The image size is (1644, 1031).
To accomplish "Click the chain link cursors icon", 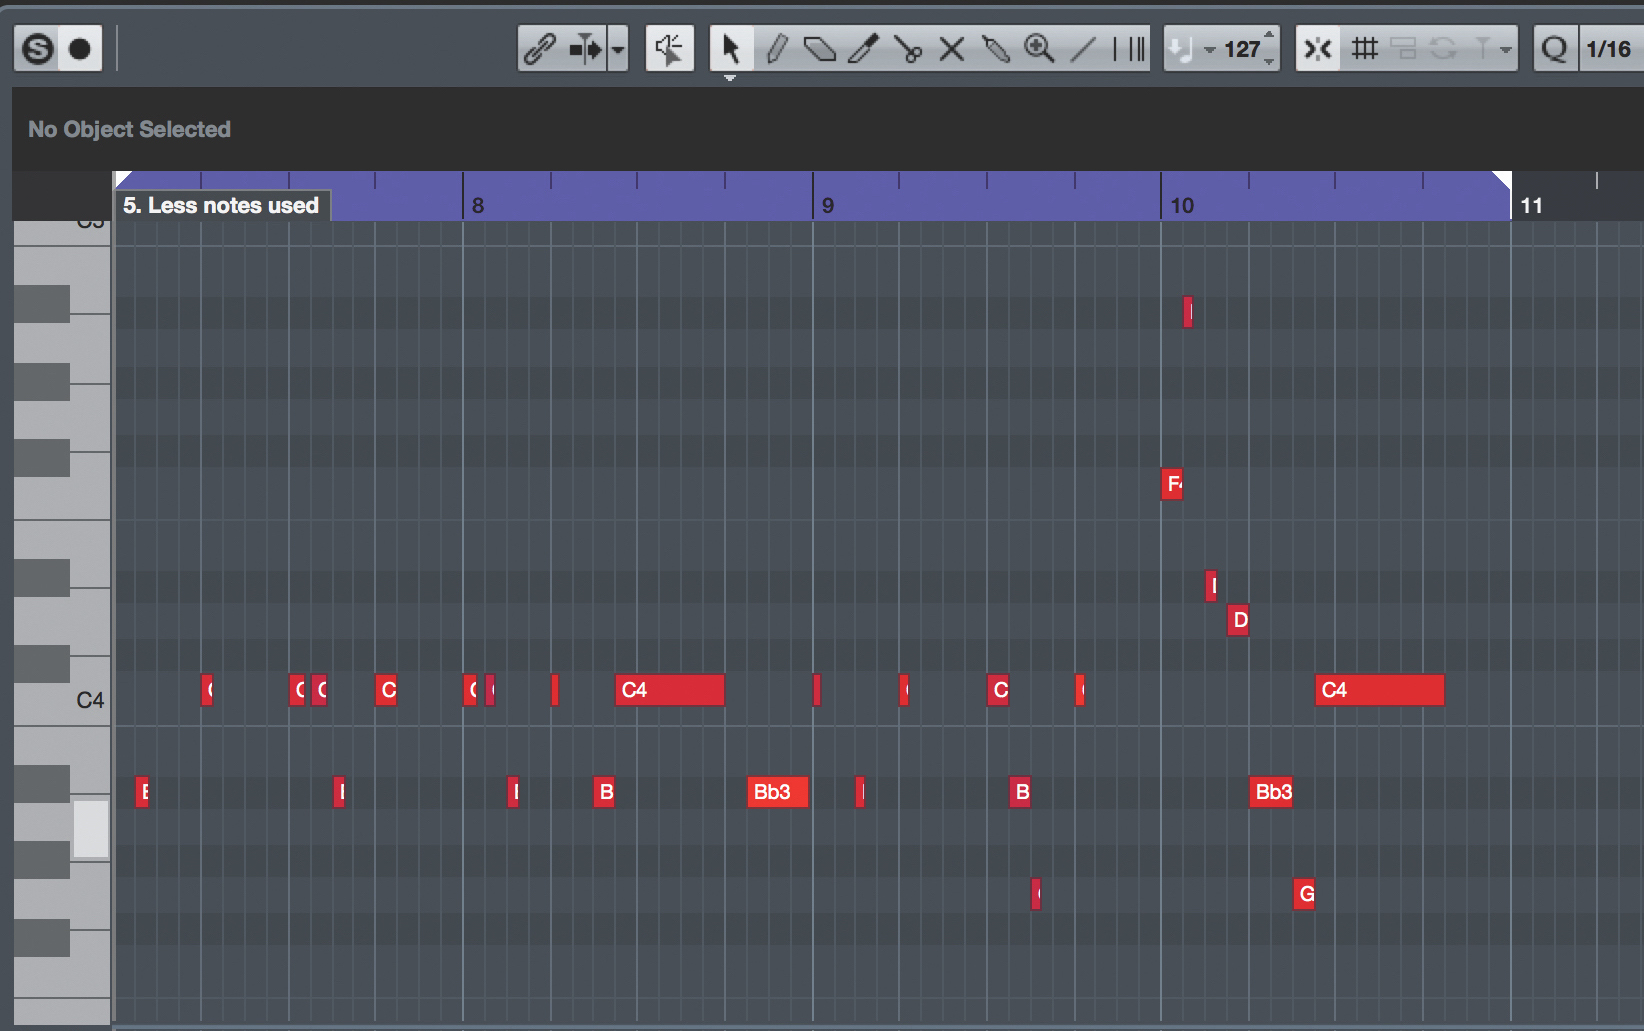I will (540, 48).
